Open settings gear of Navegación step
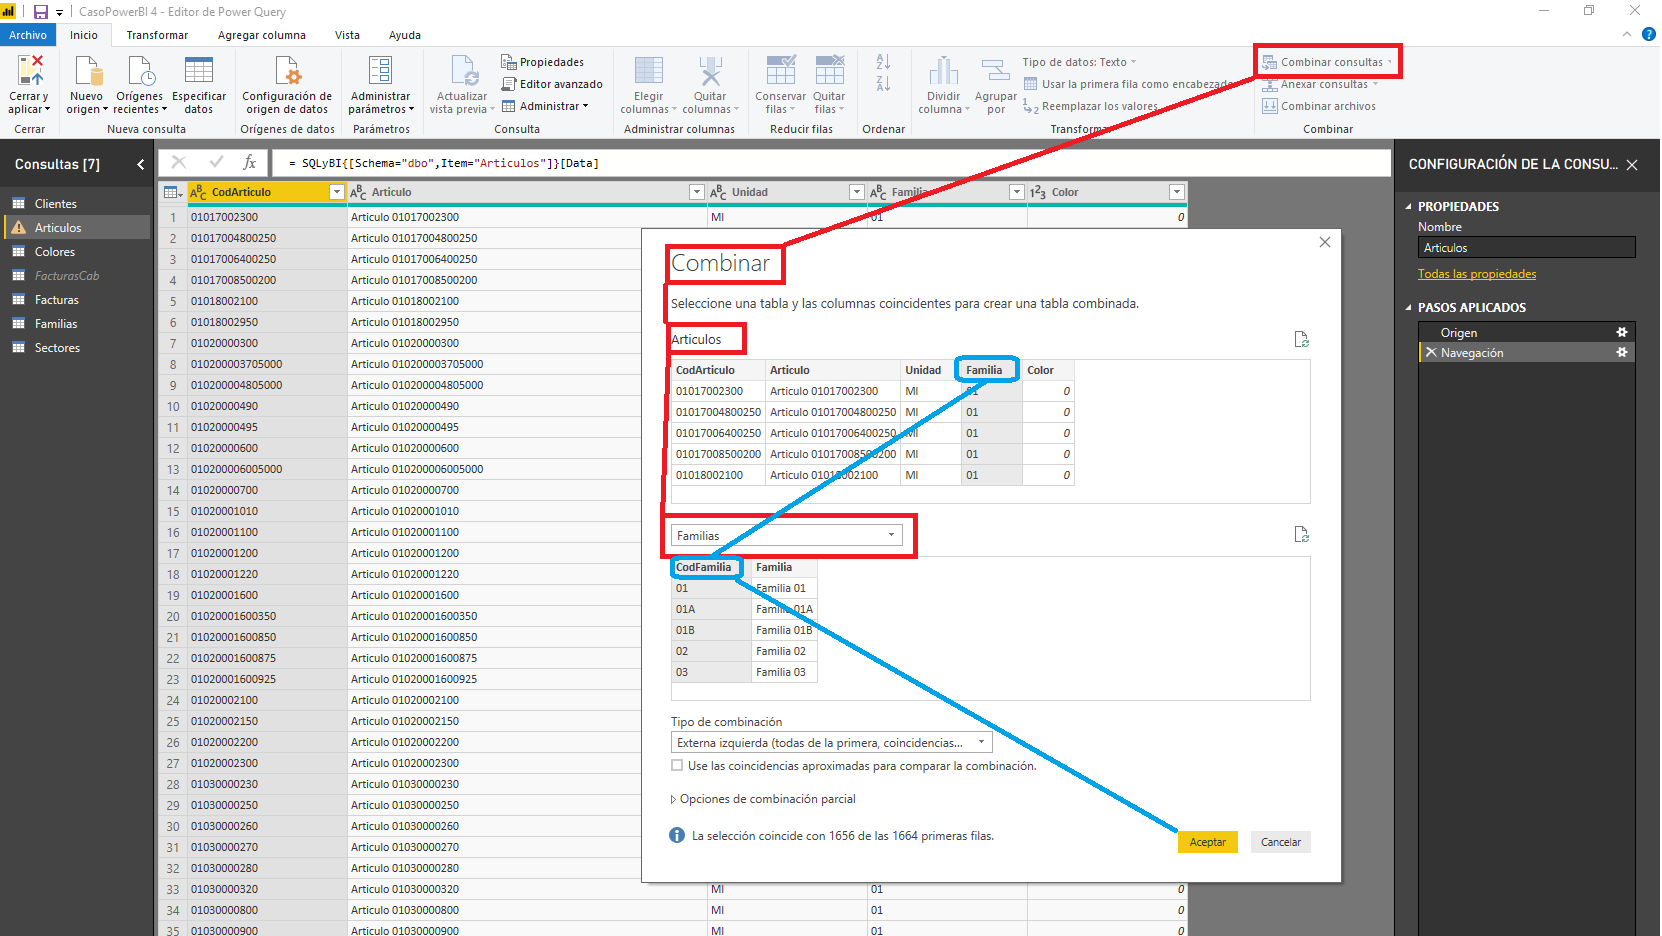The image size is (1662, 936). click(1622, 352)
